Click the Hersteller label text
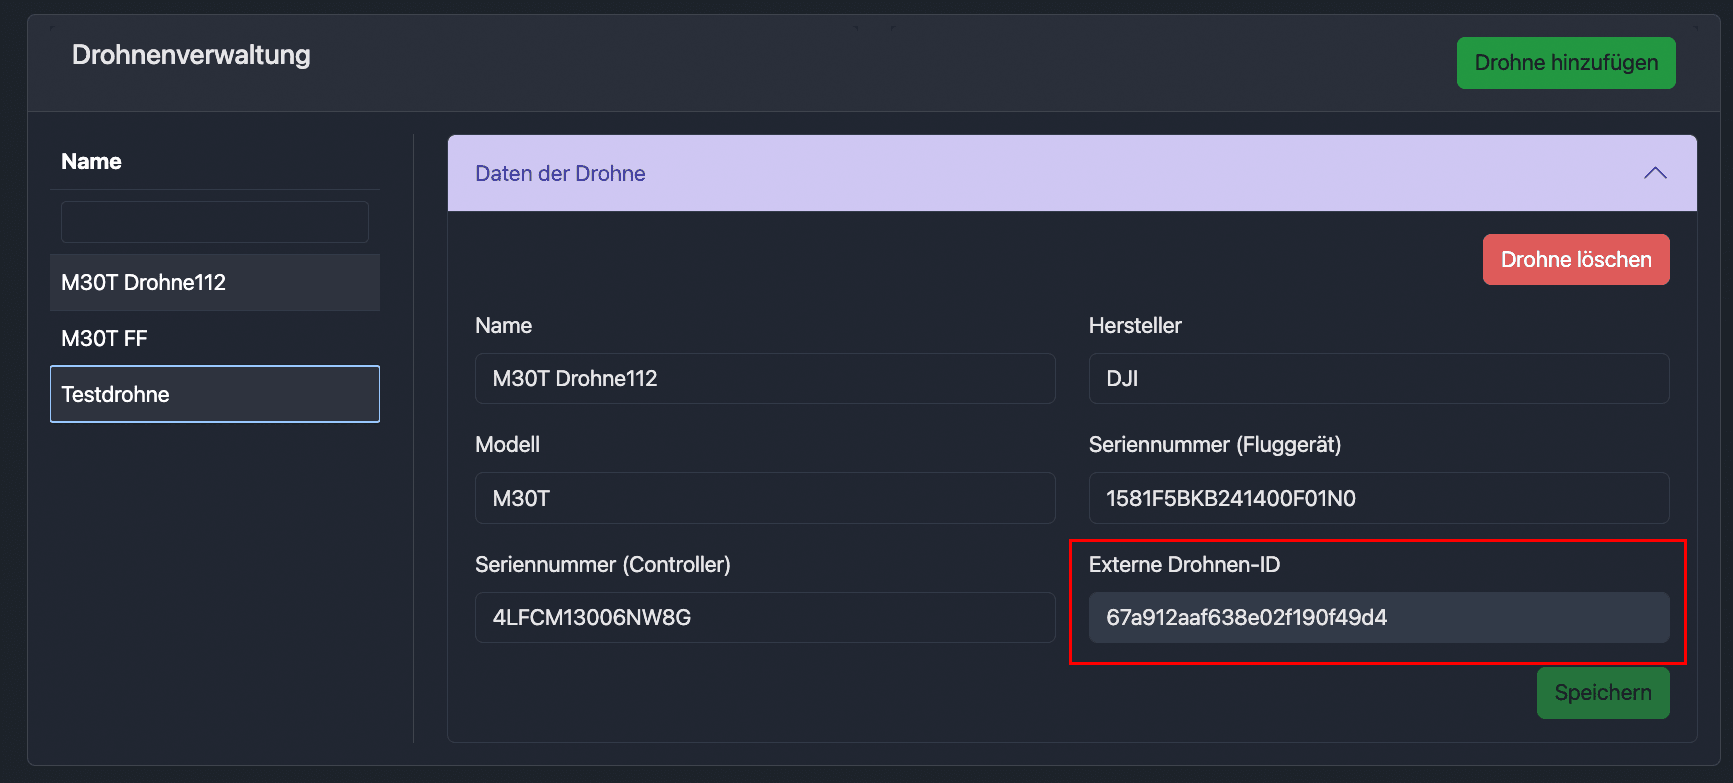Image resolution: width=1733 pixels, height=783 pixels. (1135, 326)
